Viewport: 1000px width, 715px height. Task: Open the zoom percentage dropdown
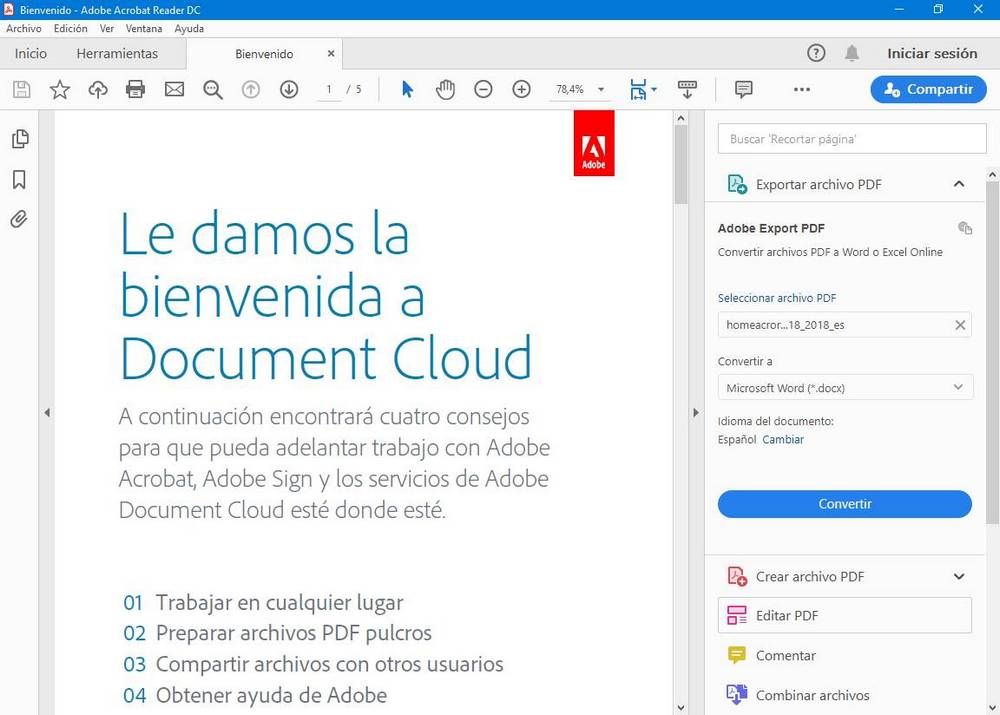click(x=600, y=89)
